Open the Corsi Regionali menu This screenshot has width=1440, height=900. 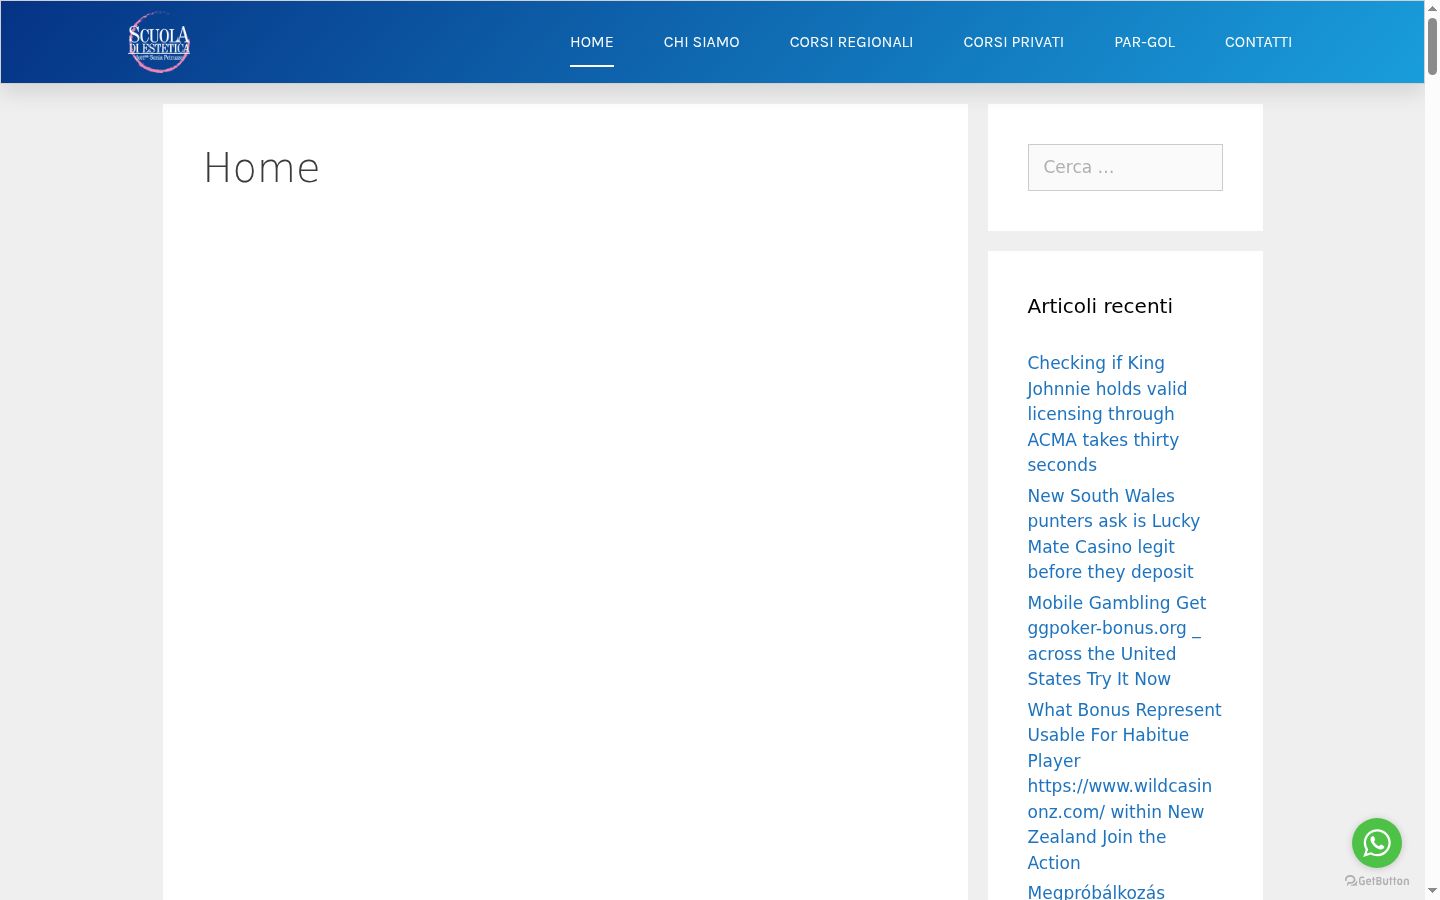(851, 42)
